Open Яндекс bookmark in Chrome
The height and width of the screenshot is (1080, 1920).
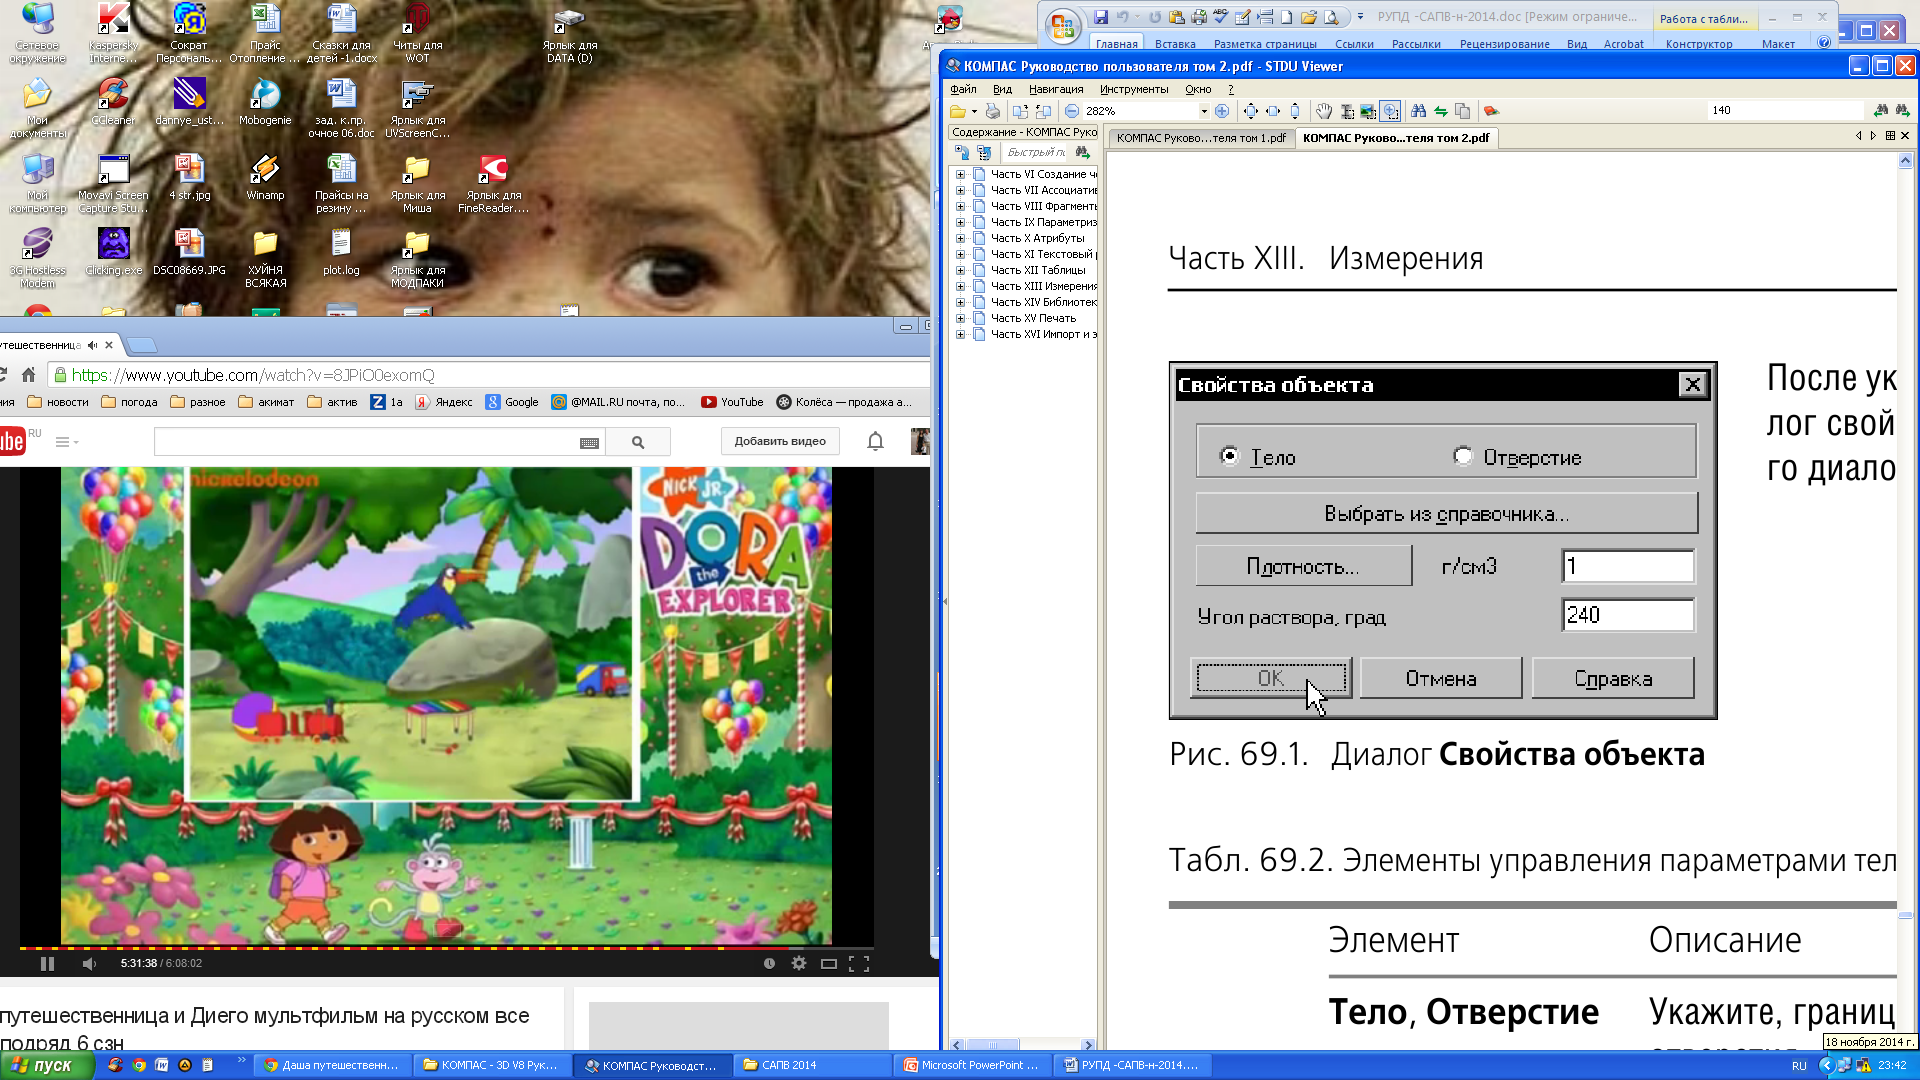coord(444,402)
